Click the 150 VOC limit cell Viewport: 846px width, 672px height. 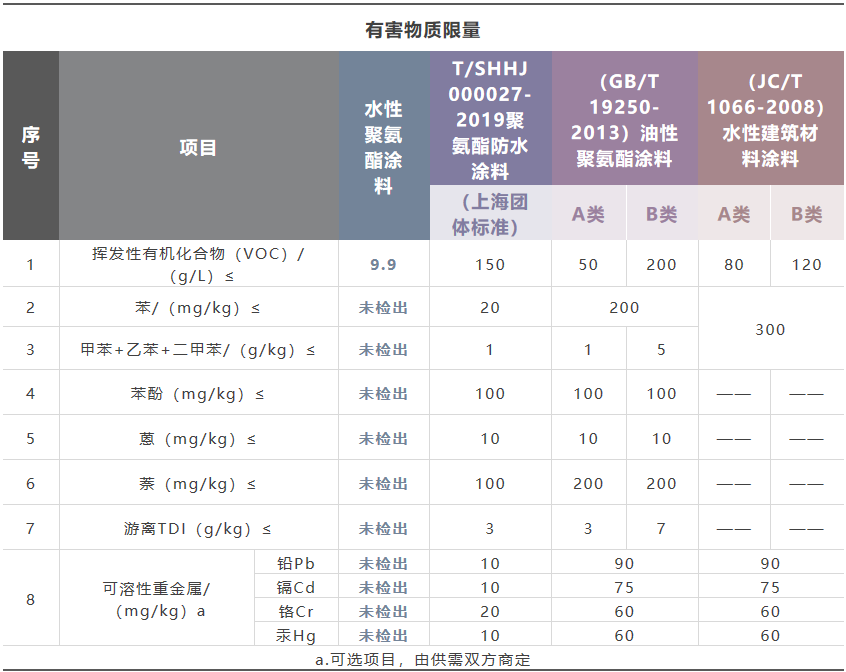point(490,264)
